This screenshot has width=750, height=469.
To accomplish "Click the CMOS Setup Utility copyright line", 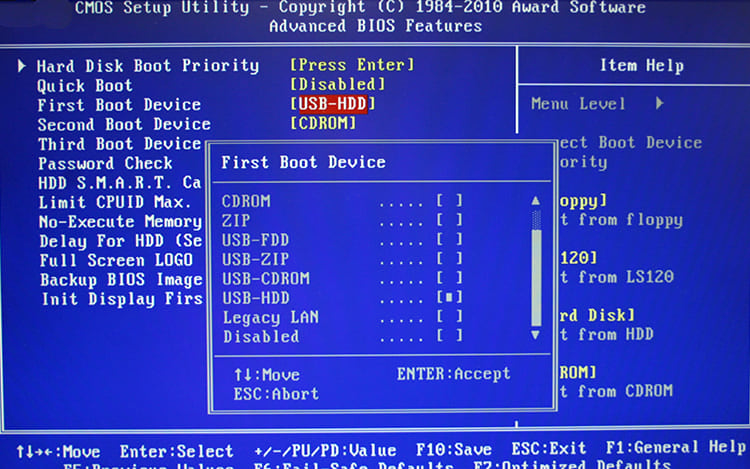I will pos(360,8).
